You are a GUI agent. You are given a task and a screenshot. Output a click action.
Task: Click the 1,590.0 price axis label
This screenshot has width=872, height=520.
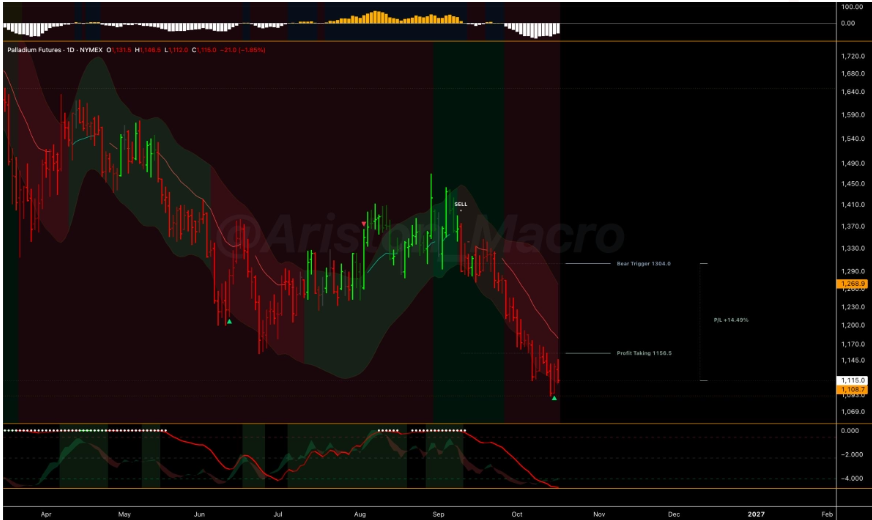click(853, 115)
